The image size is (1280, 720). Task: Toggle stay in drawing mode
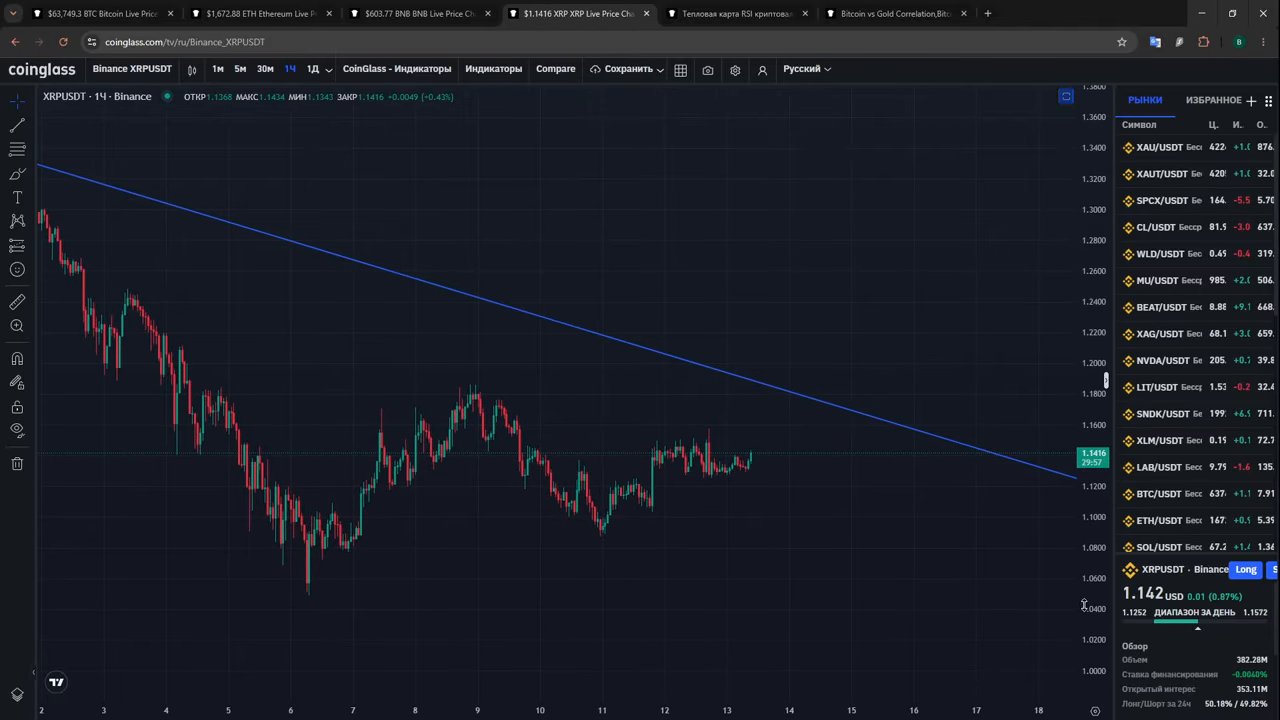(x=17, y=383)
